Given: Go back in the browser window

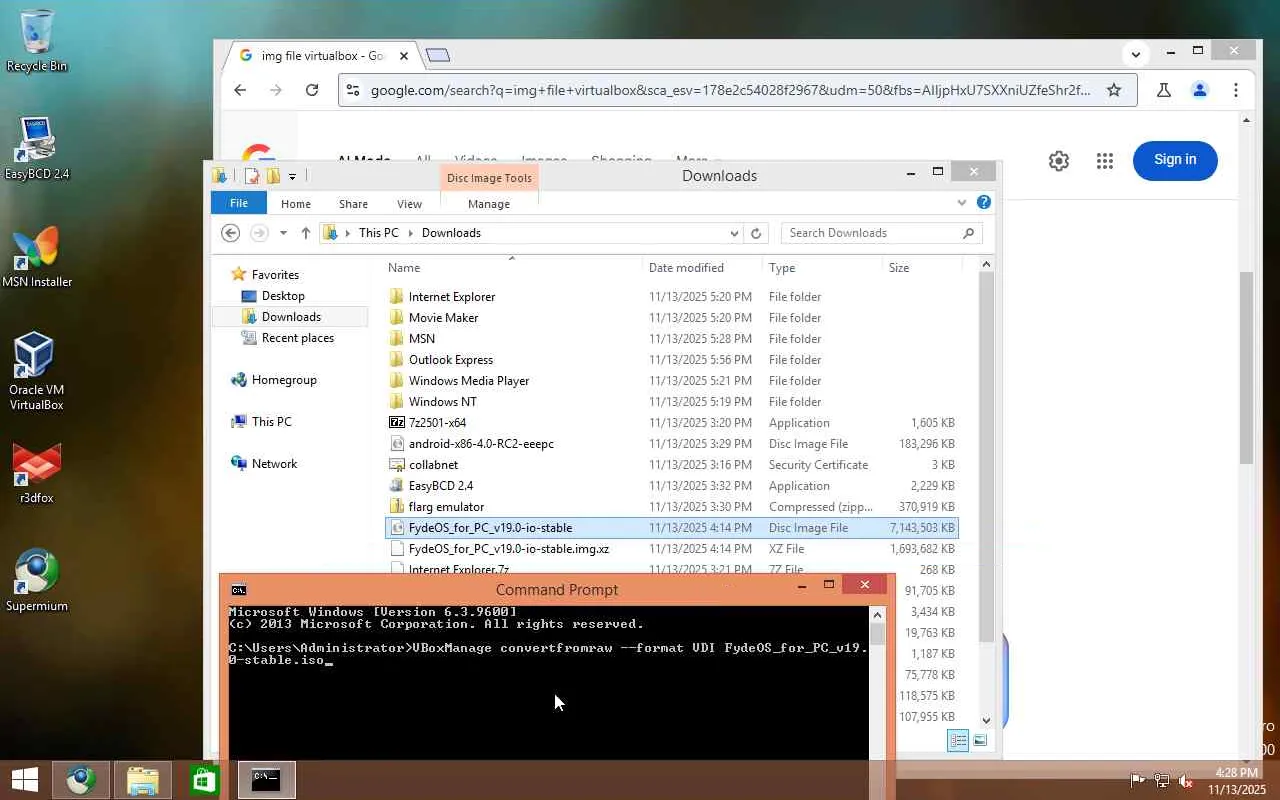Looking at the screenshot, I should [x=240, y=90].
